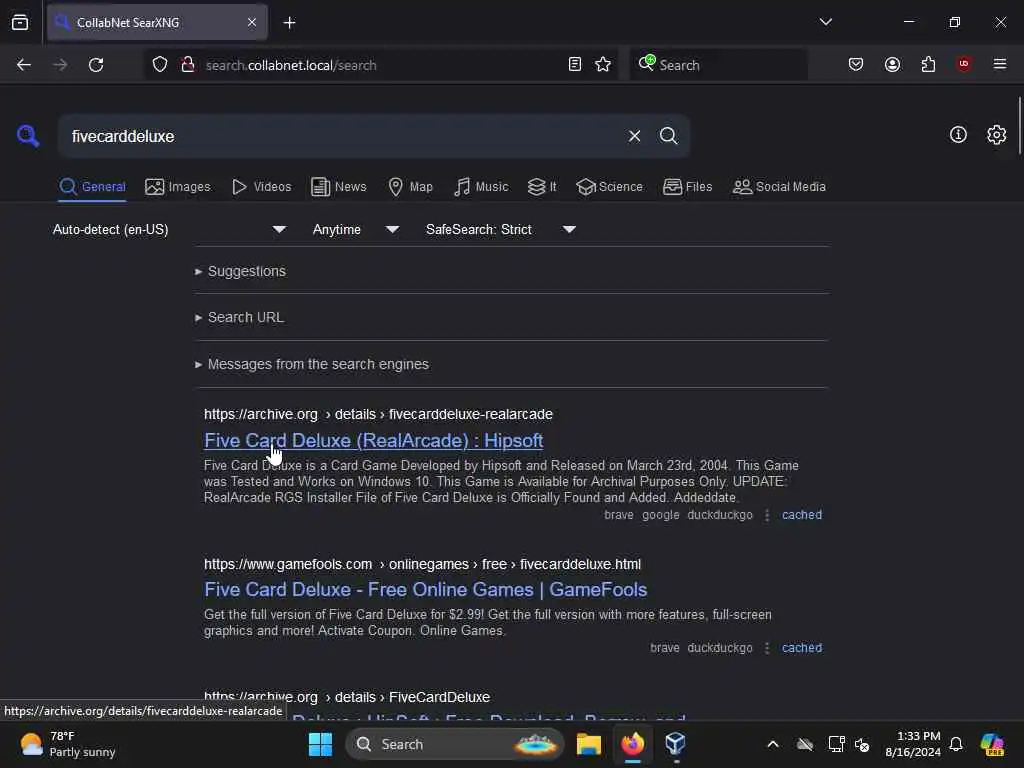Image resolution: width=1024 pixels, height=768 pixels.
Task: Expand Messages from the search engines
Action: tap(312, 364)
